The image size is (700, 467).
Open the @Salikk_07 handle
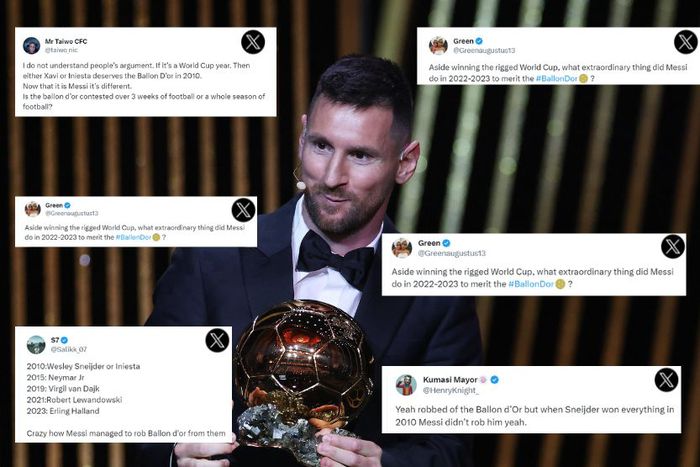69,350
